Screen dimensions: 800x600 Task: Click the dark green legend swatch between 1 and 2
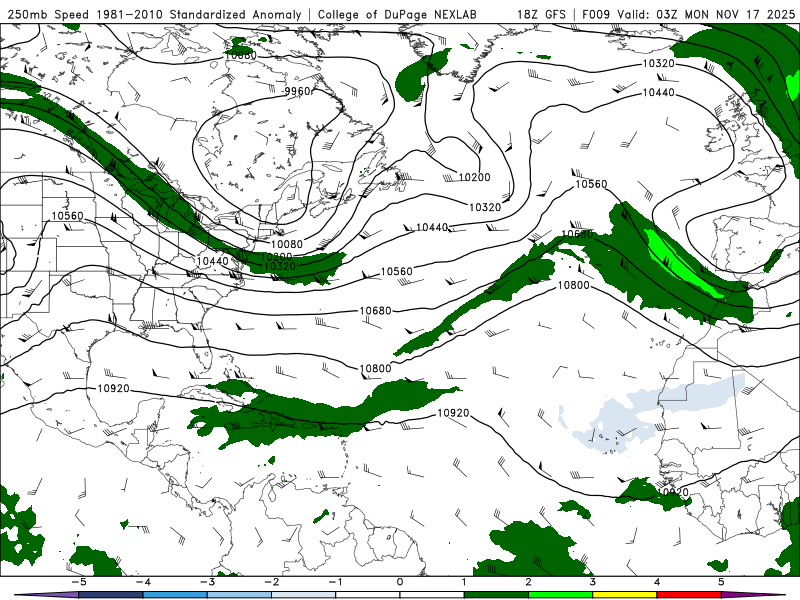pyautogui.click(x=496, y=595)
